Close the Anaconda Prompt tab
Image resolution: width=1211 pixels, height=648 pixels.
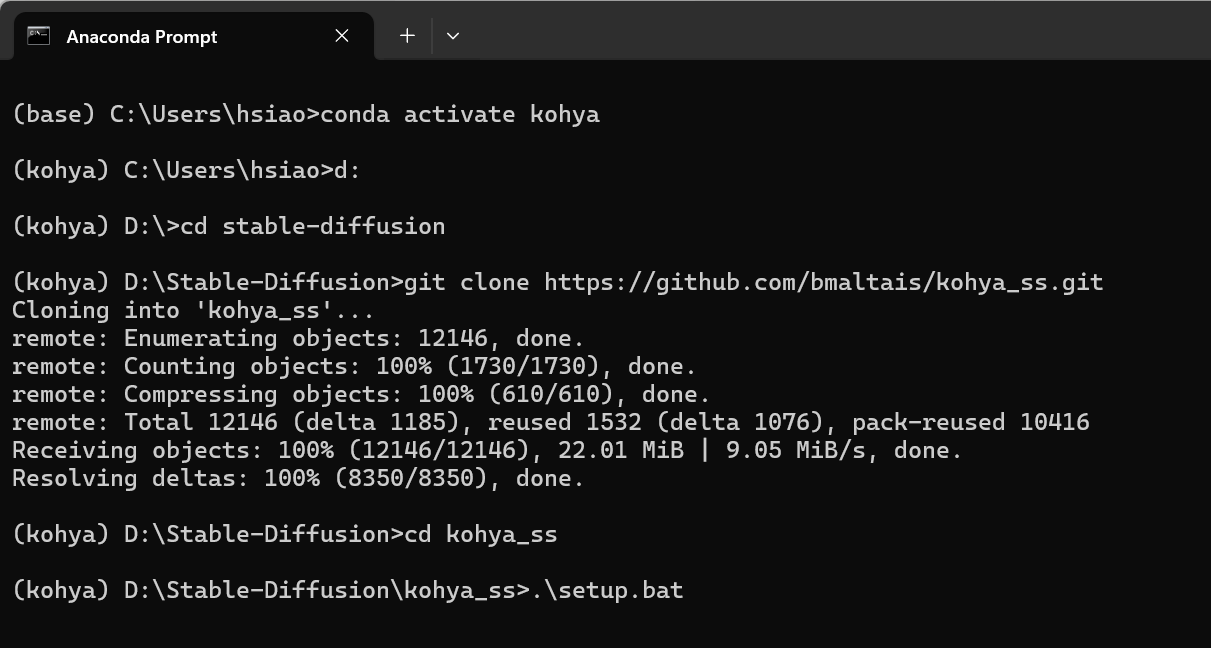[342, 36]
